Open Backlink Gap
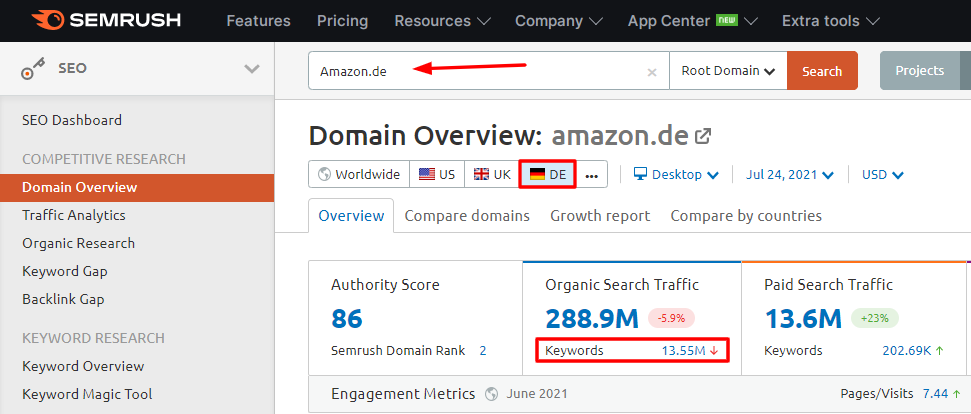Image resolution: width=971 pixels, height=414 pixels. [x=63, y=299]
